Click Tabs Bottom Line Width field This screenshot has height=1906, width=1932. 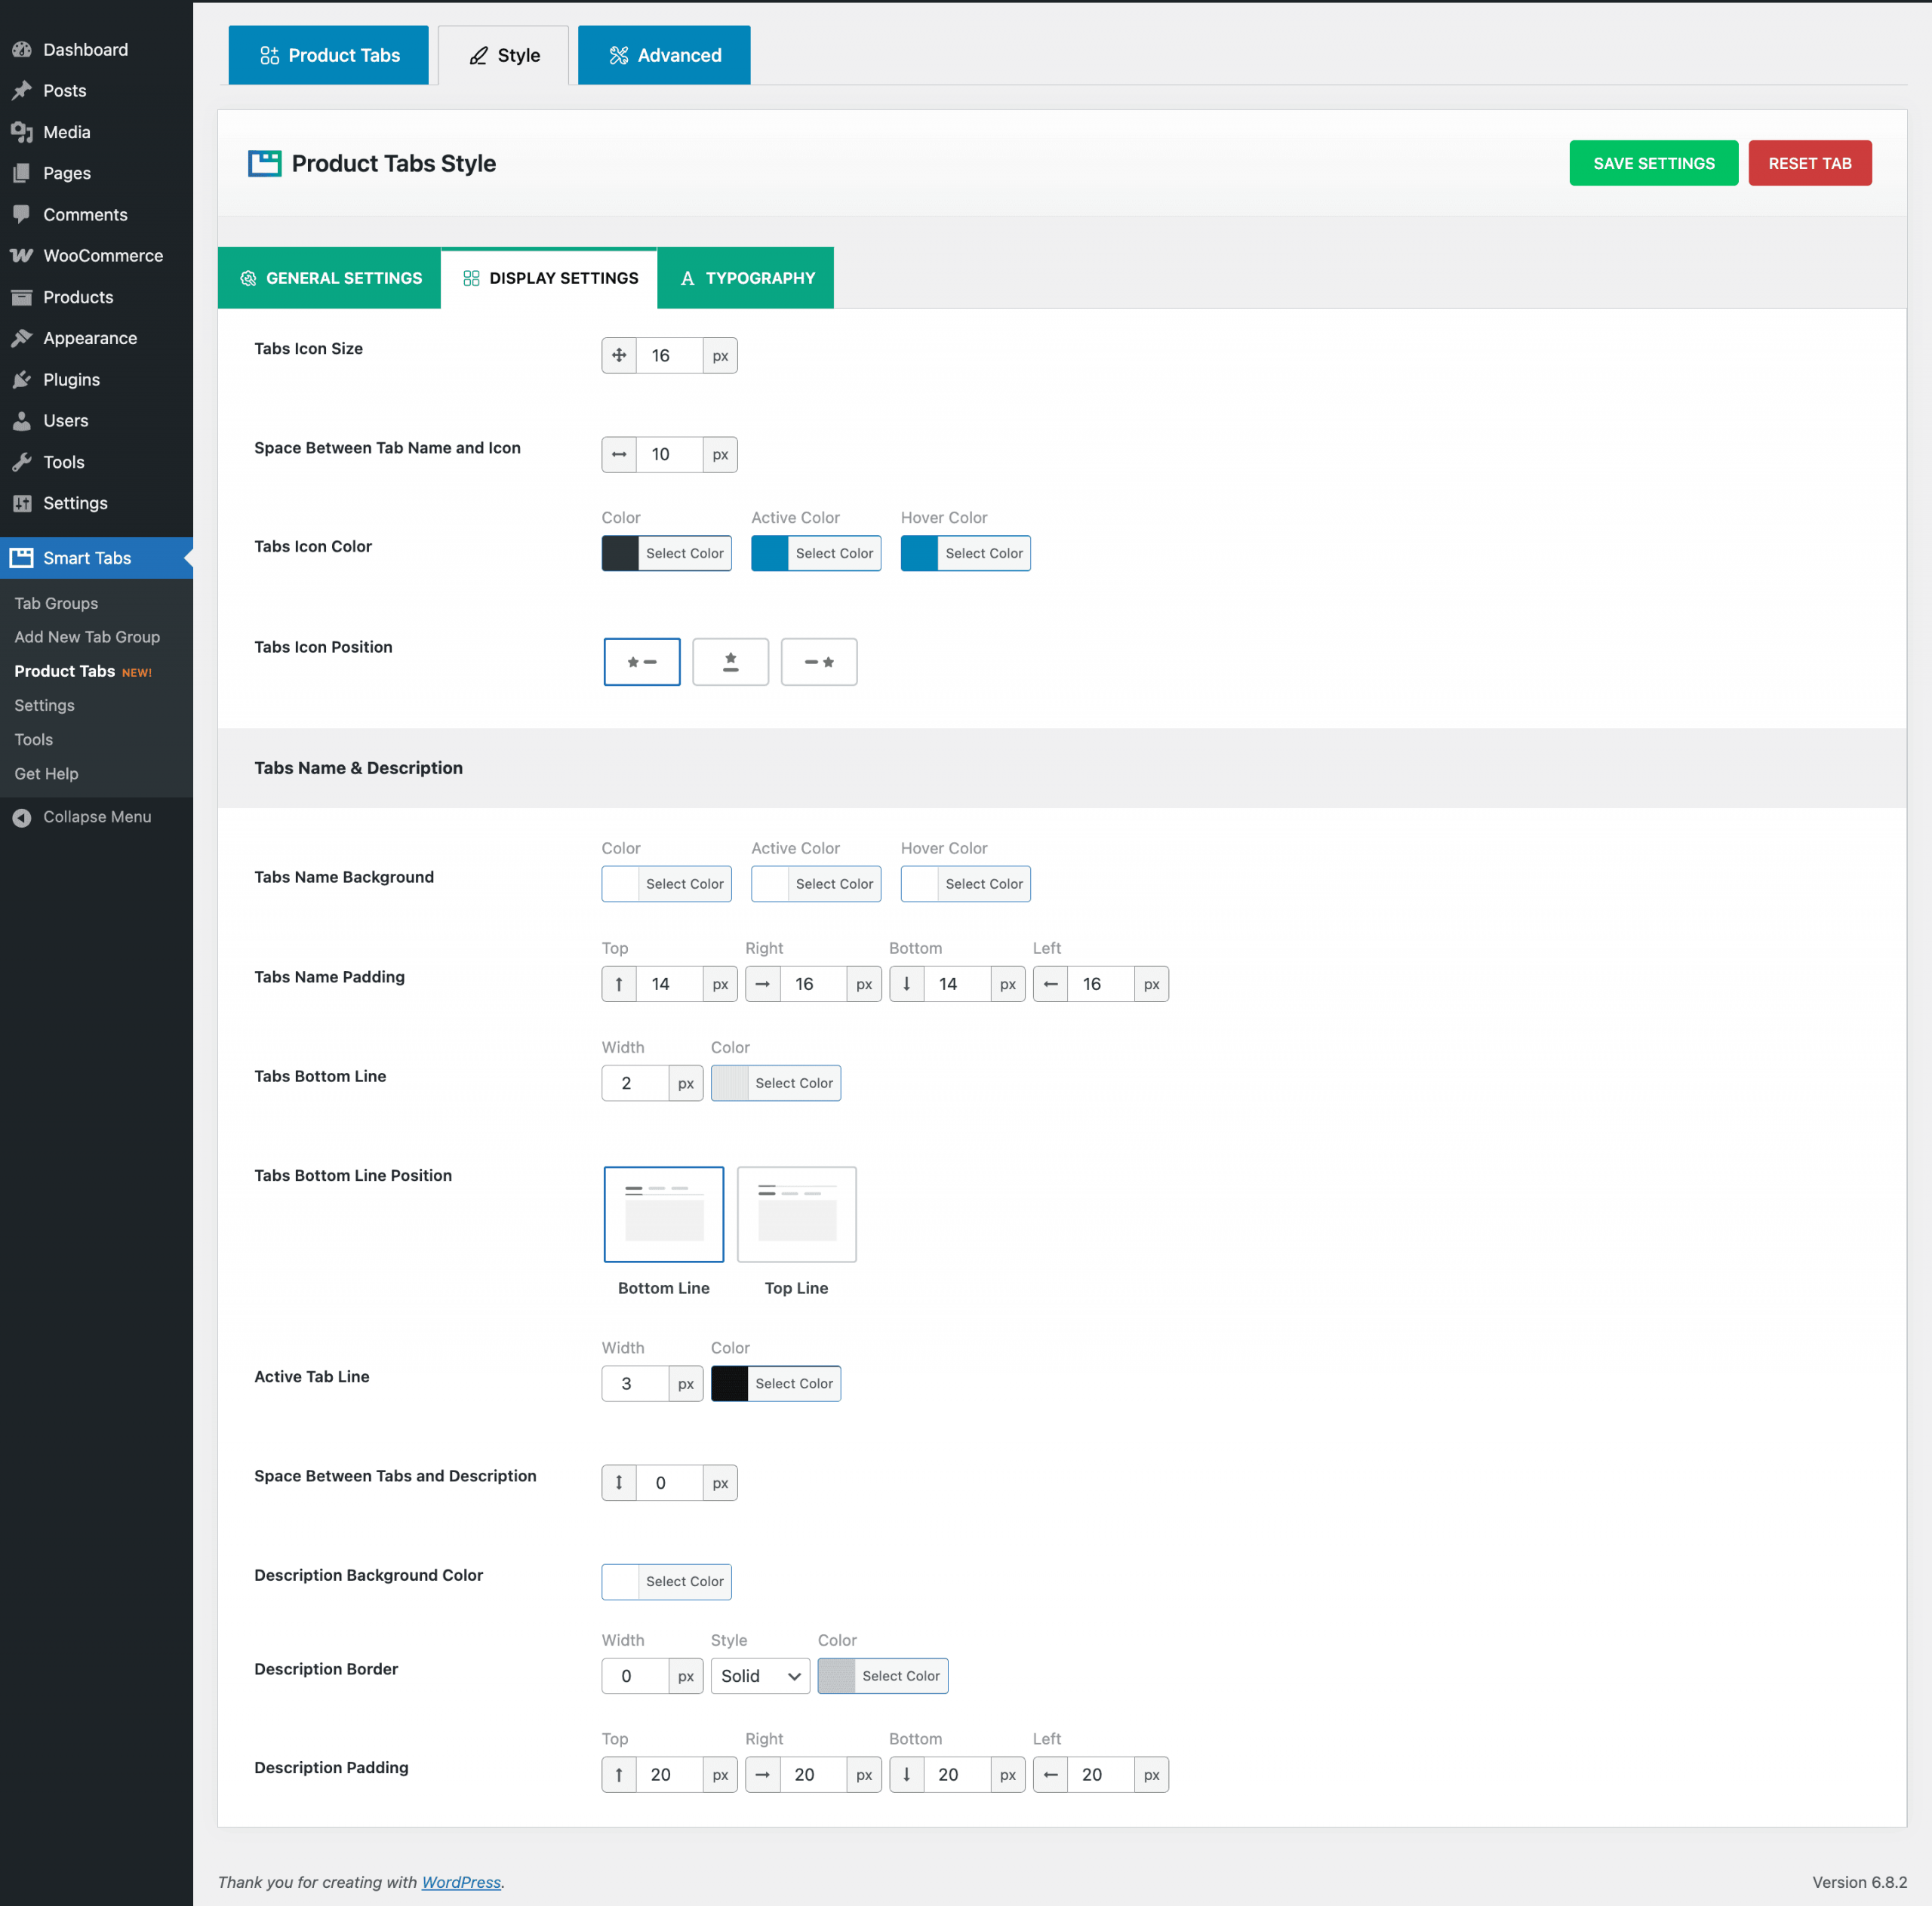(635, 1083)
